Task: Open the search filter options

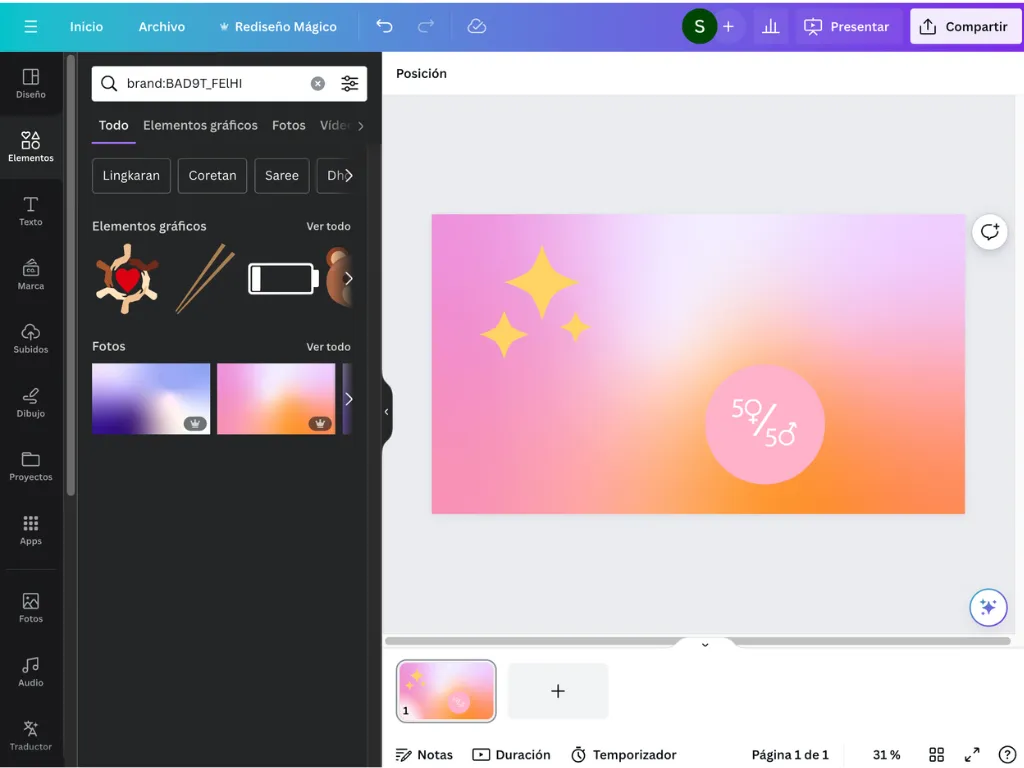Action: pos(349,84)
